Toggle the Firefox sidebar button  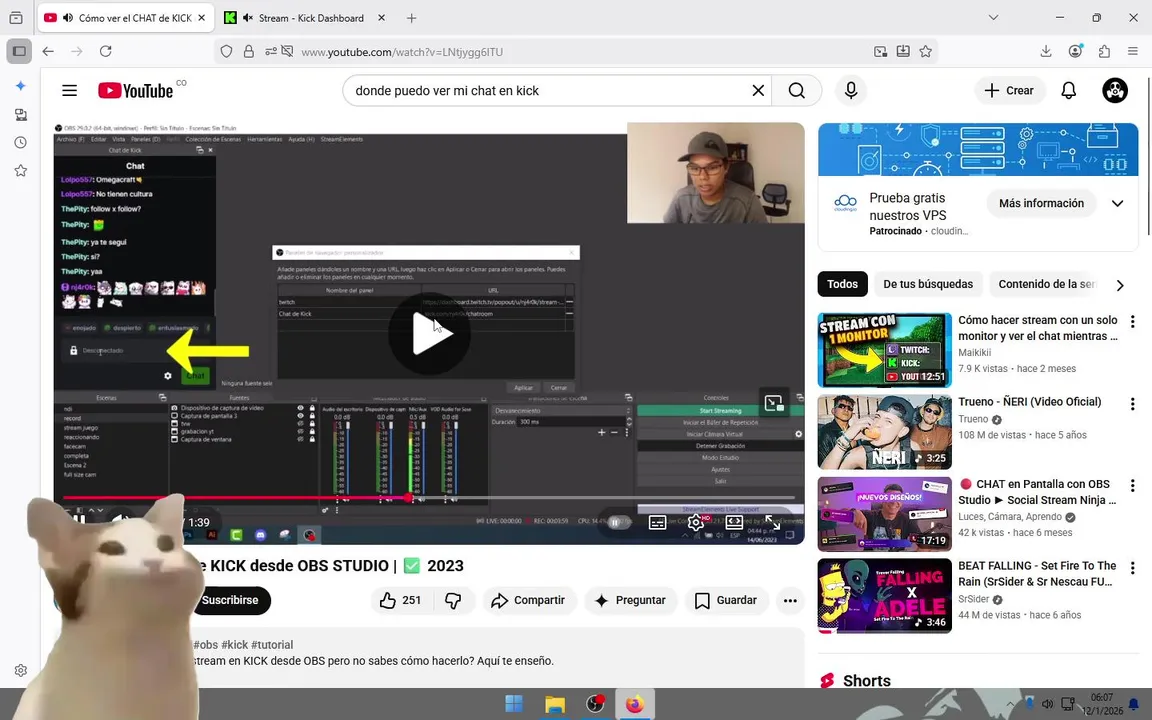click(x=20, y=51)
